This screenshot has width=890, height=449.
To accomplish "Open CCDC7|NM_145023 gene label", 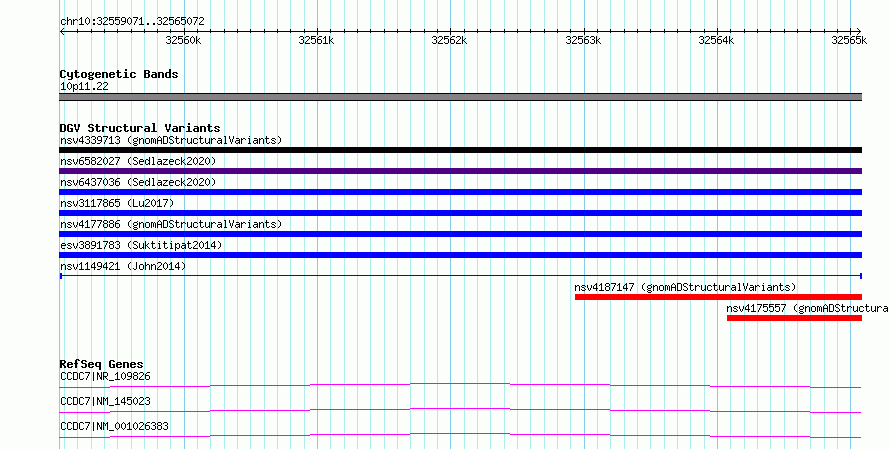I will [105, 401].
